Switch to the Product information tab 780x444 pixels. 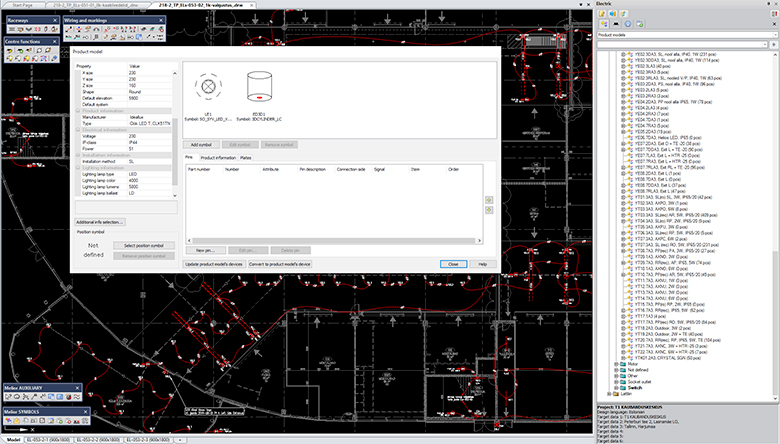[218, 158]
